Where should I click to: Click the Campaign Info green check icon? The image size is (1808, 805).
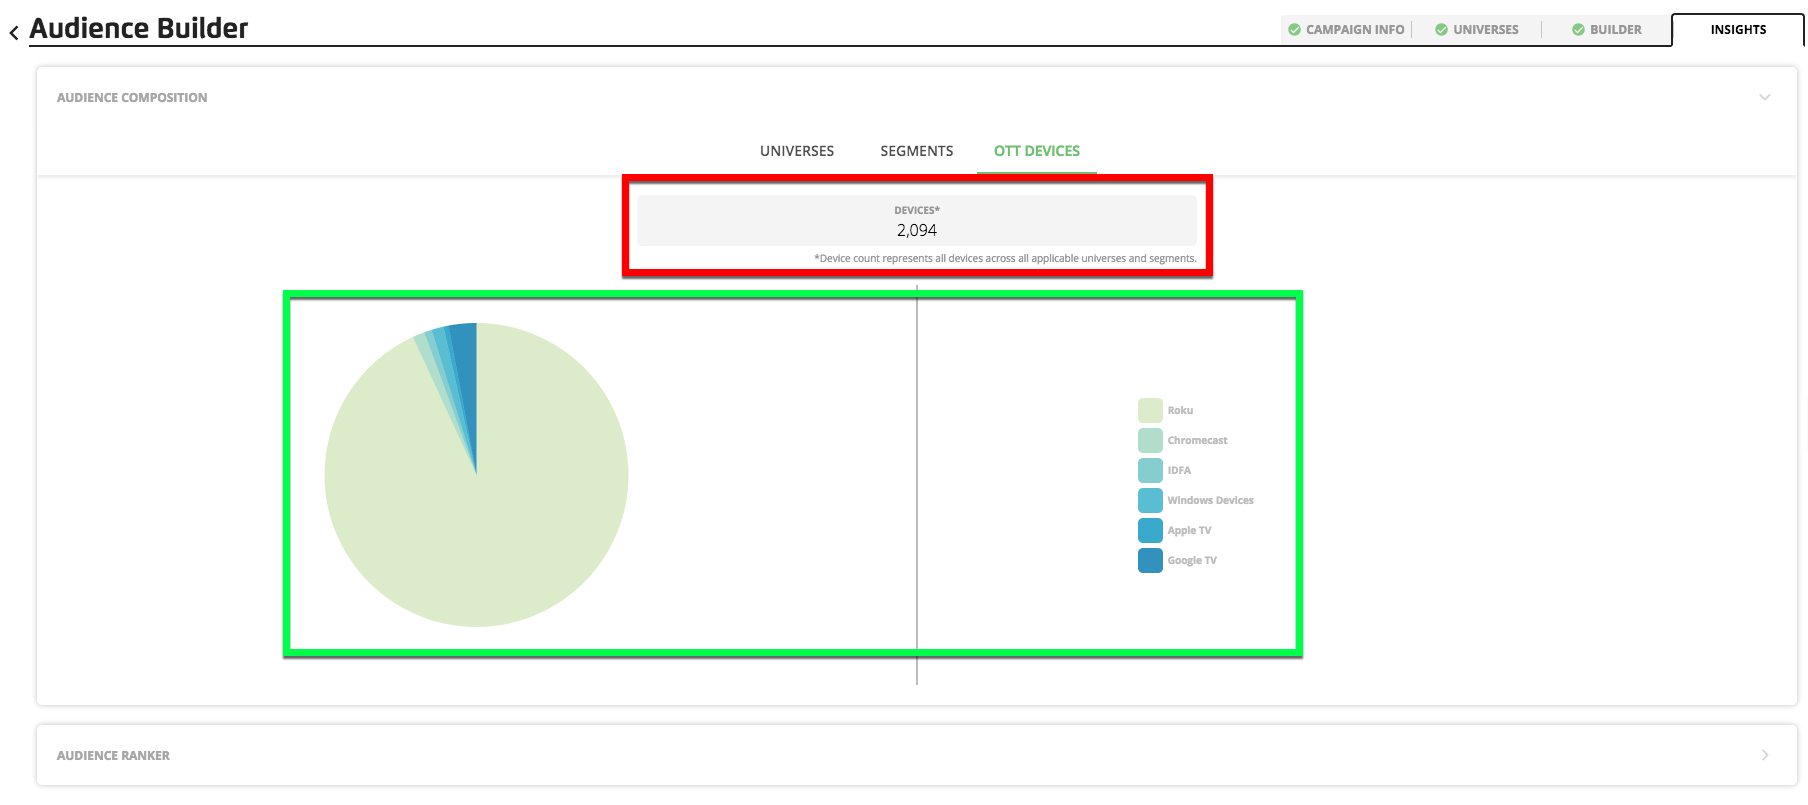1295,30
